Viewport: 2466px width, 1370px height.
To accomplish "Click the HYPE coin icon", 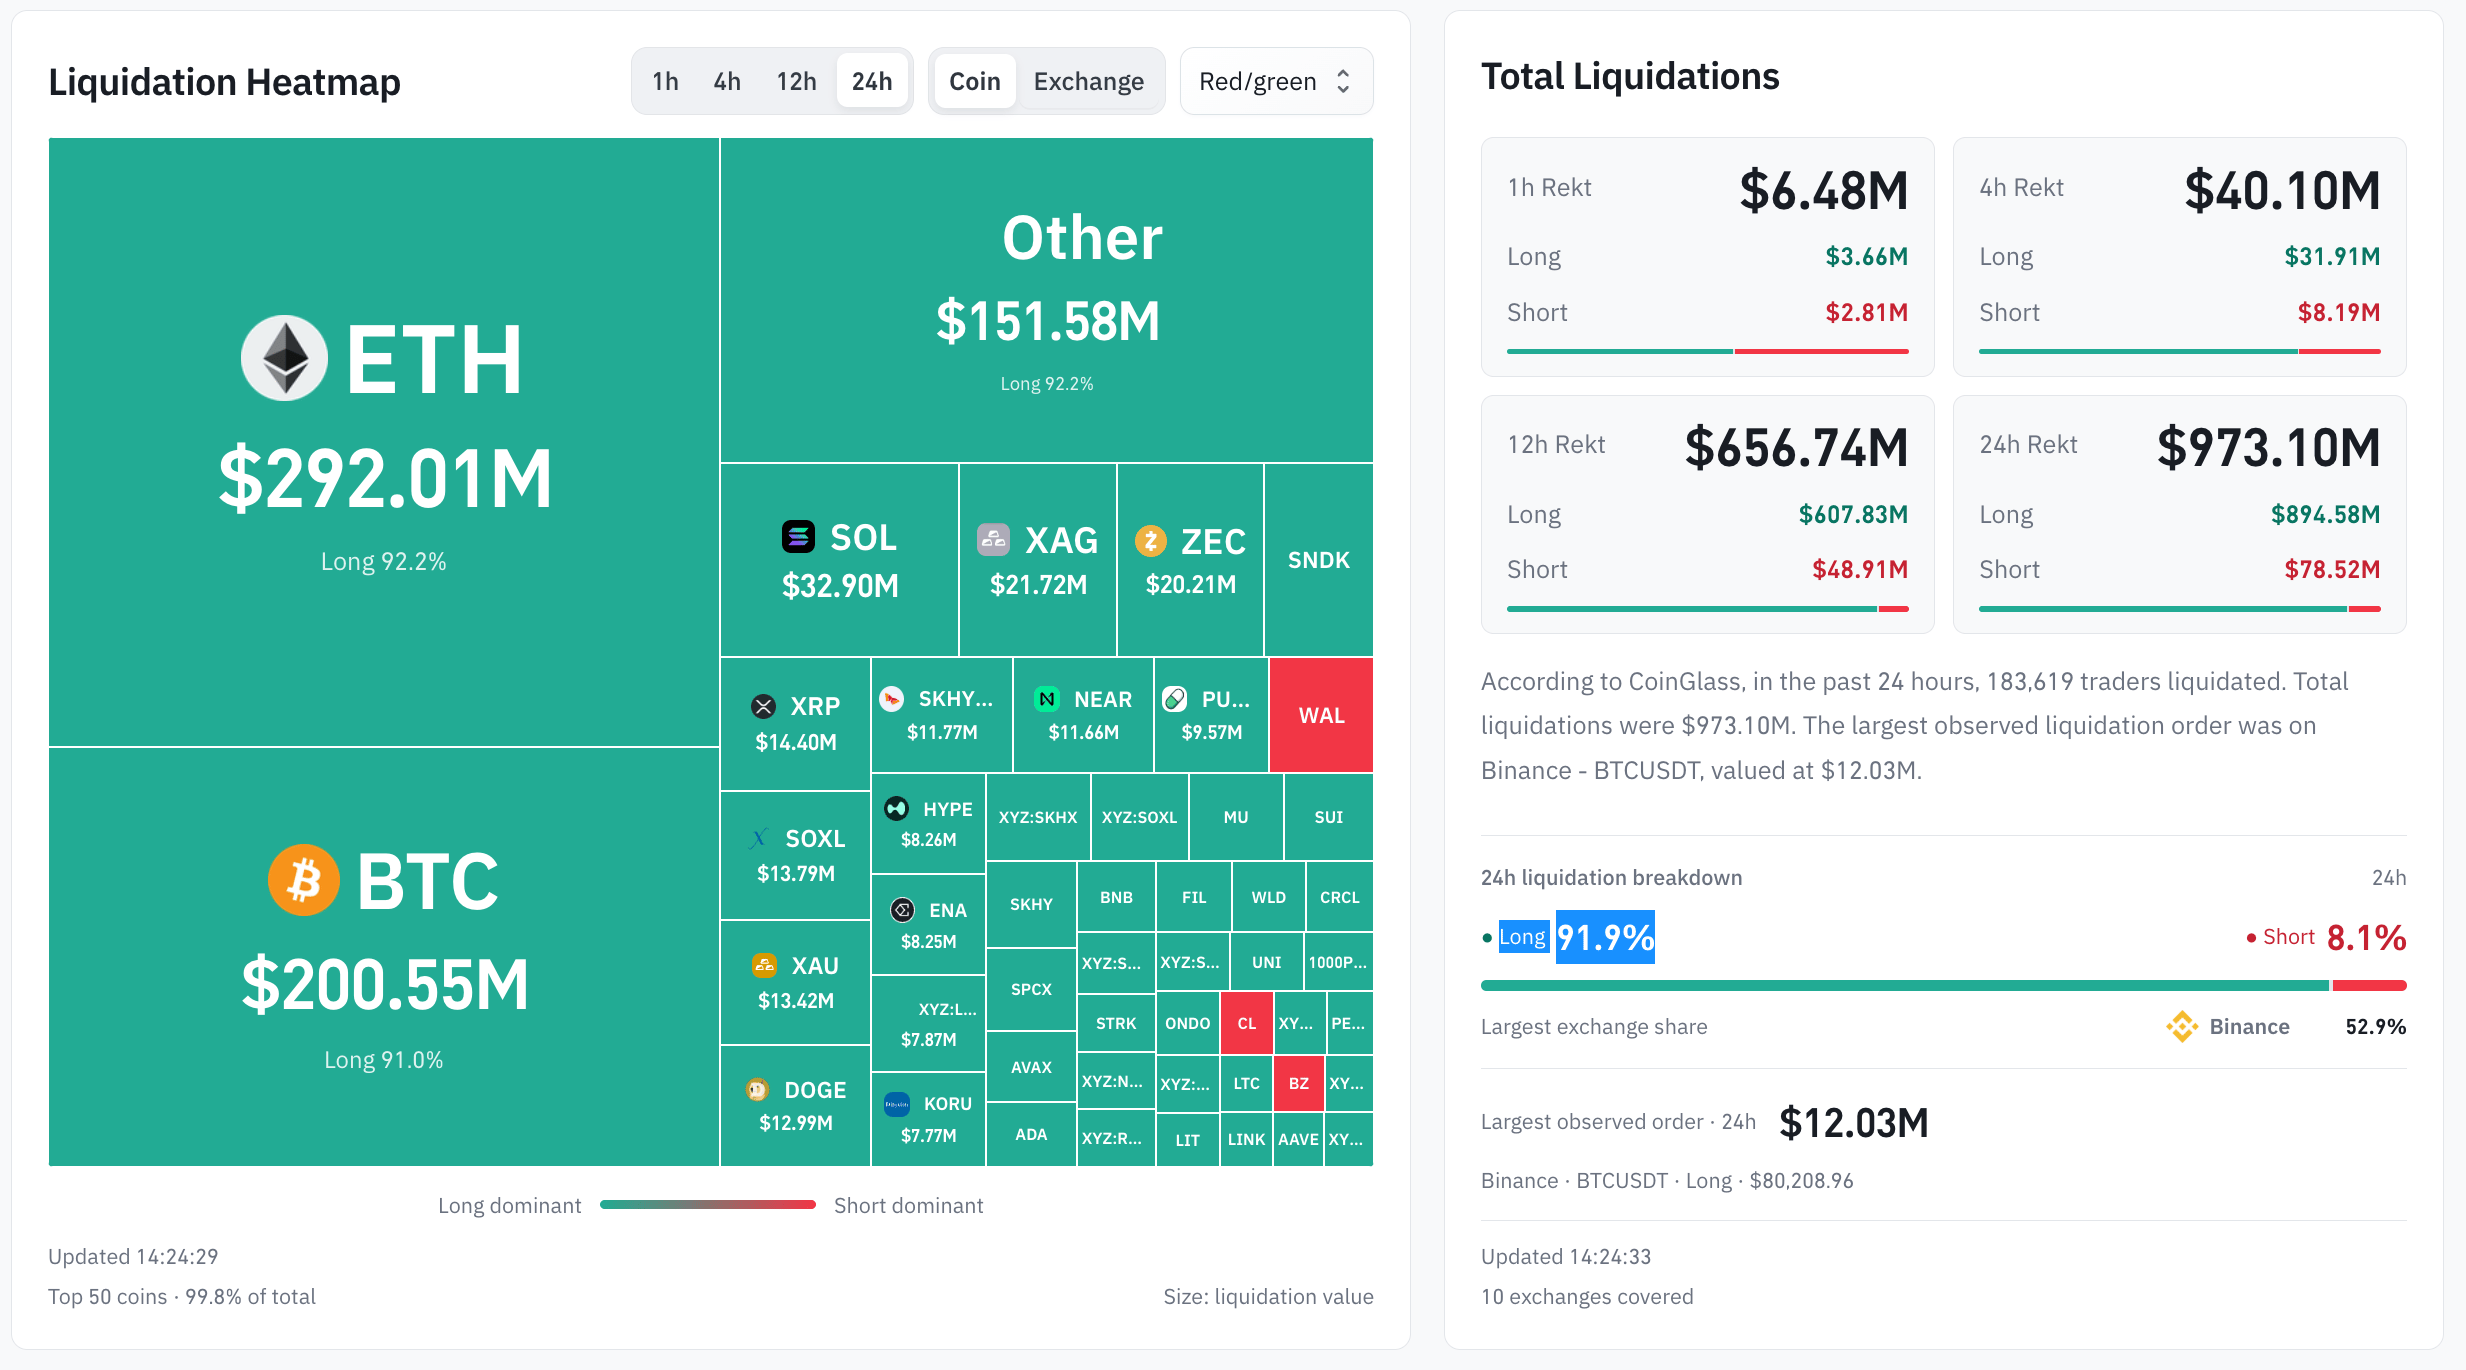I will coord(897,808).
